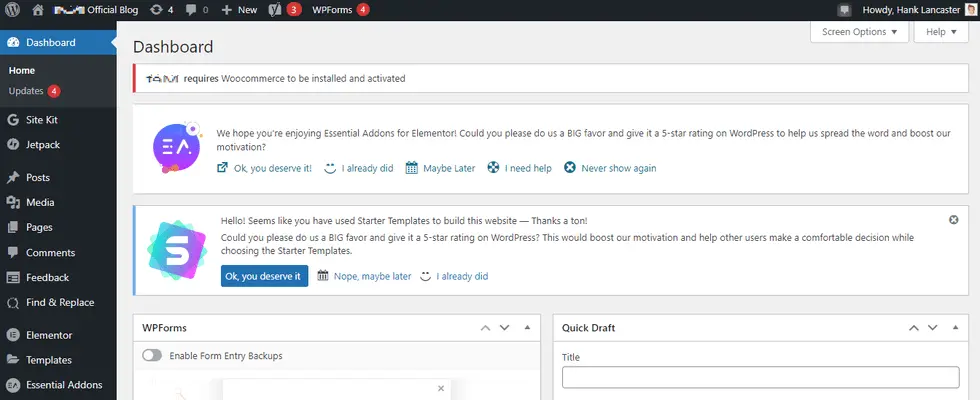Open the Posts menu item
980x400 pixels.
coord(38,177)
